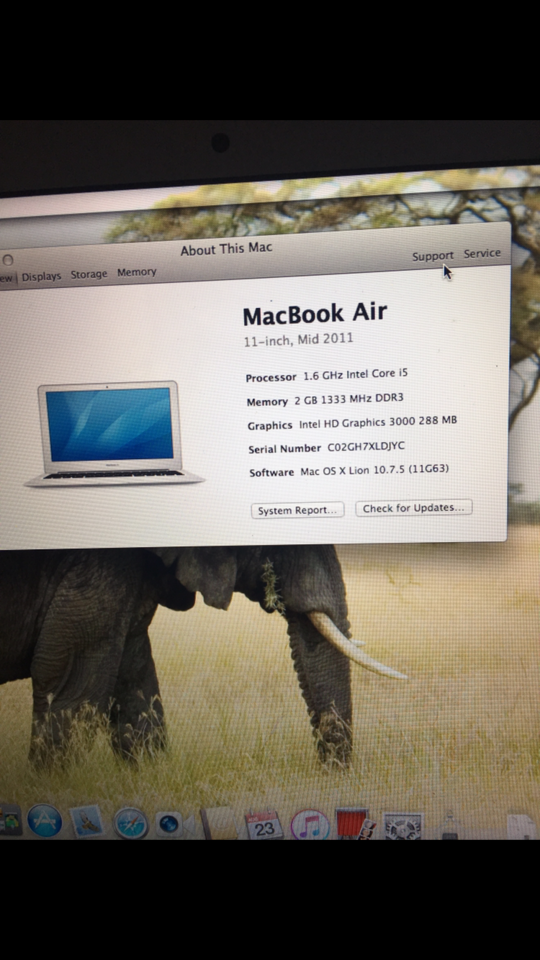540x960 pixels.
Task: Open the App Store dock icon
Action: pyautogui.click(x=44, y=820)
